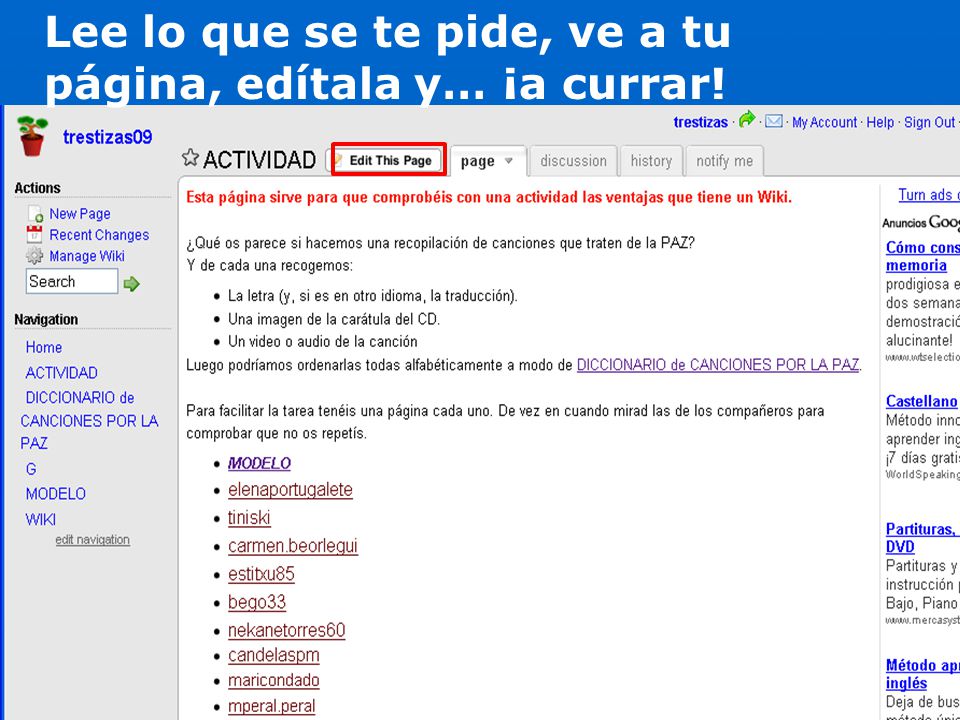This screenshot has width=960, height=720.
Task: Click in the Search input field
Action: coord(72,282)
